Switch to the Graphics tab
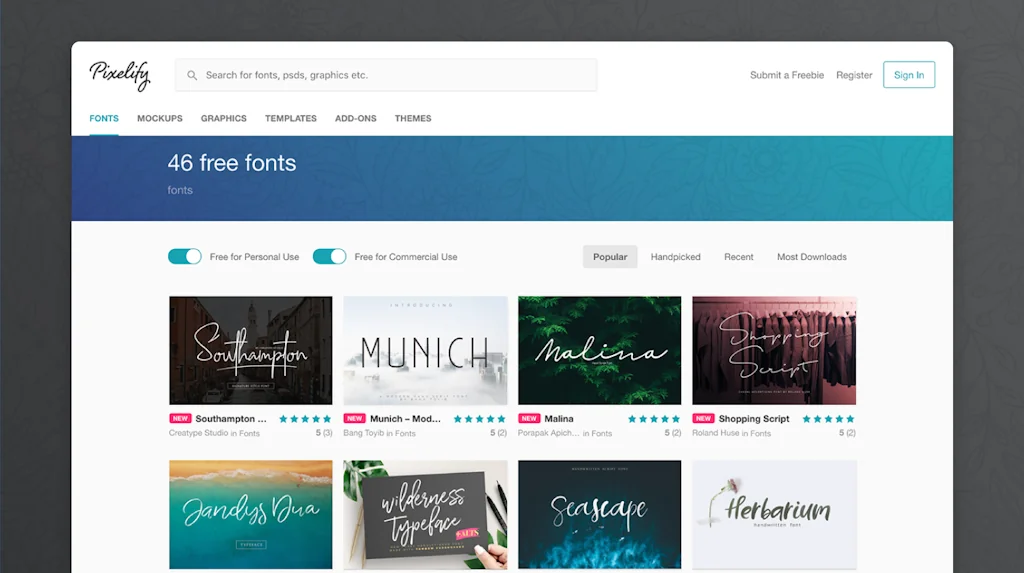Viewport: 1024px width, 573px height. [x=223, y=118]
